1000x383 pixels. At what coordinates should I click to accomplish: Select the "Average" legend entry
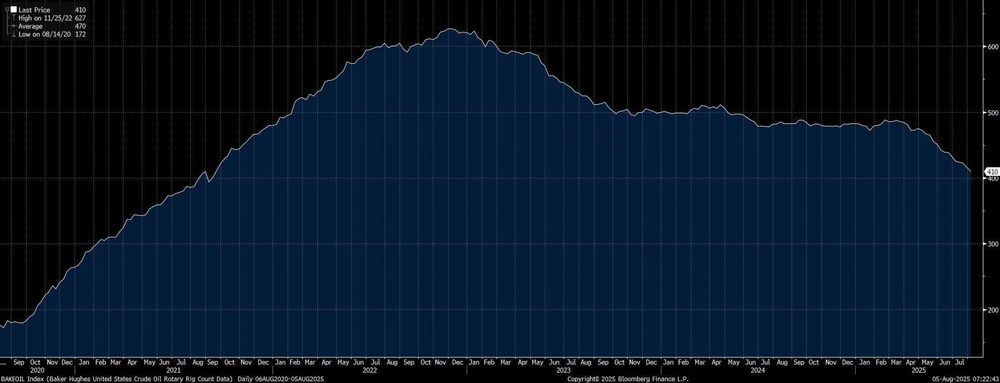tap(30, 27)
